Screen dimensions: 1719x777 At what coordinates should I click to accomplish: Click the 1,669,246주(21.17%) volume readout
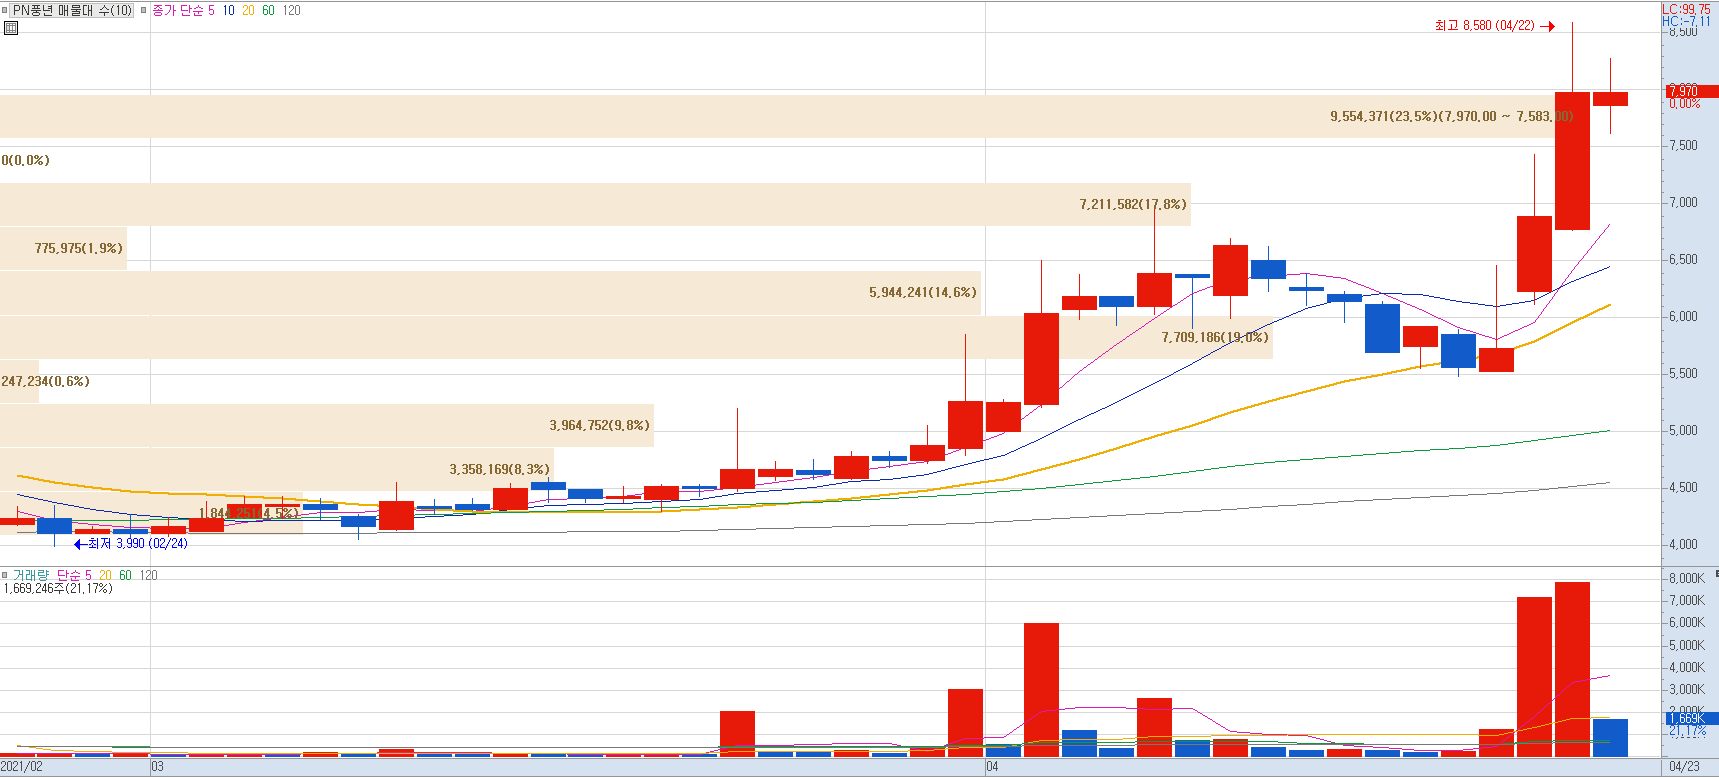click(x=58, y=588)
